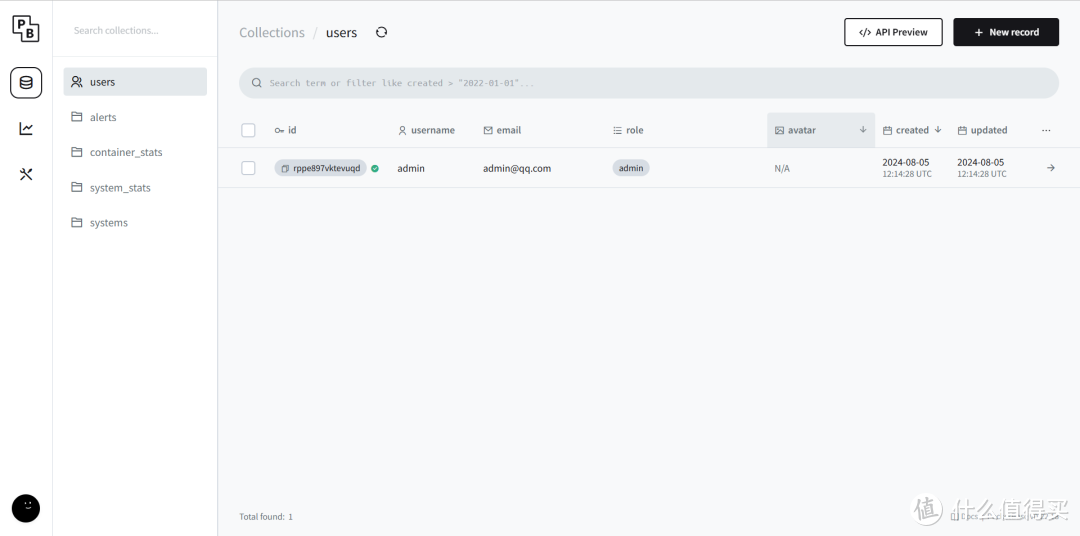
Task: Focus the records search filter field
Action: [x=648, y=83]
